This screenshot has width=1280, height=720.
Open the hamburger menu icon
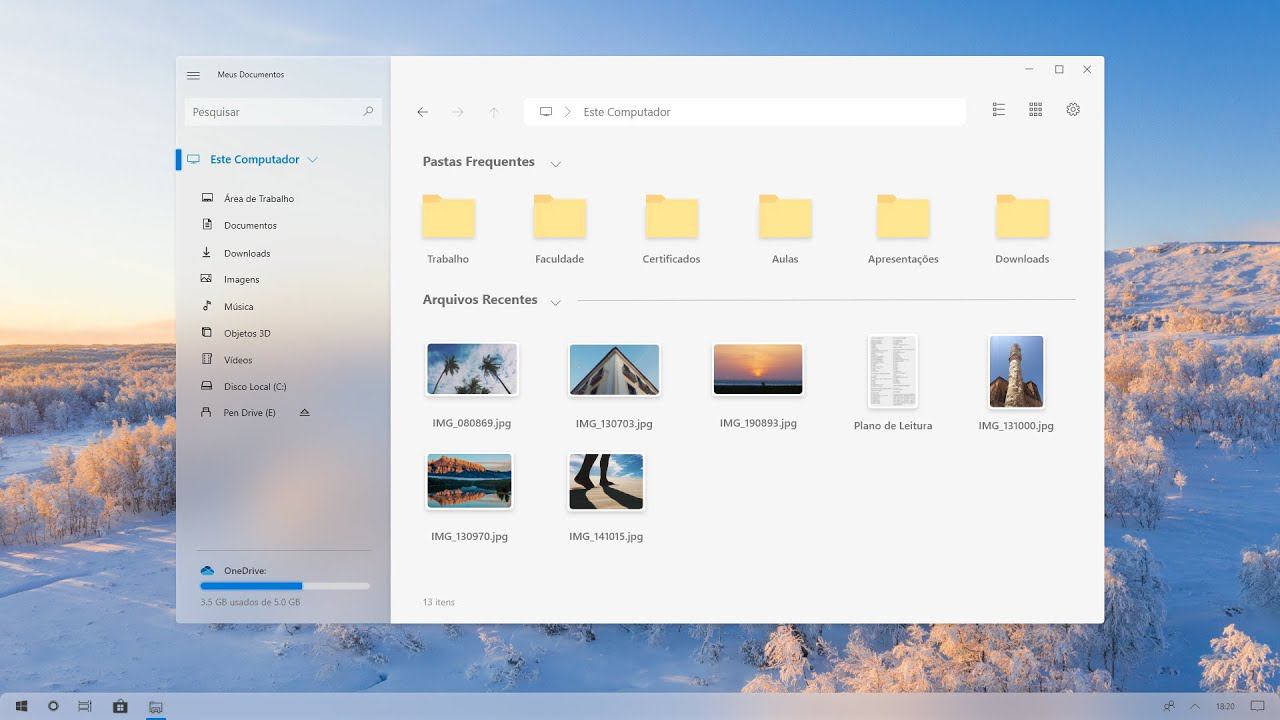[x=193, y=75]
